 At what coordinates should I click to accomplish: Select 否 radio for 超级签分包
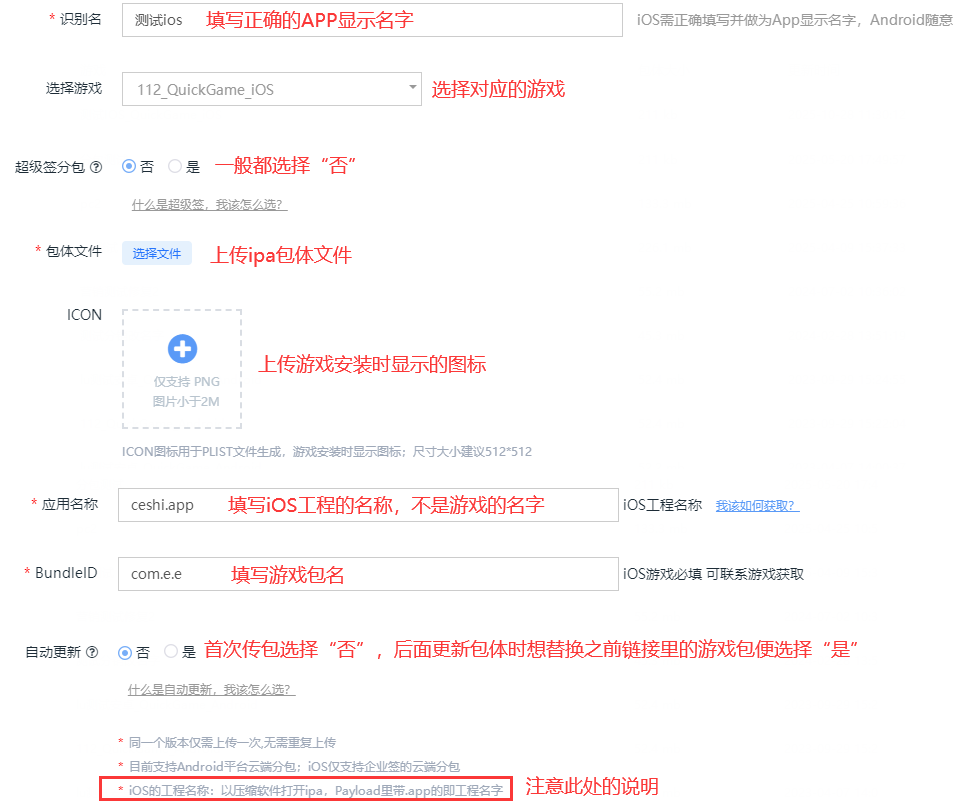point(128,167)
